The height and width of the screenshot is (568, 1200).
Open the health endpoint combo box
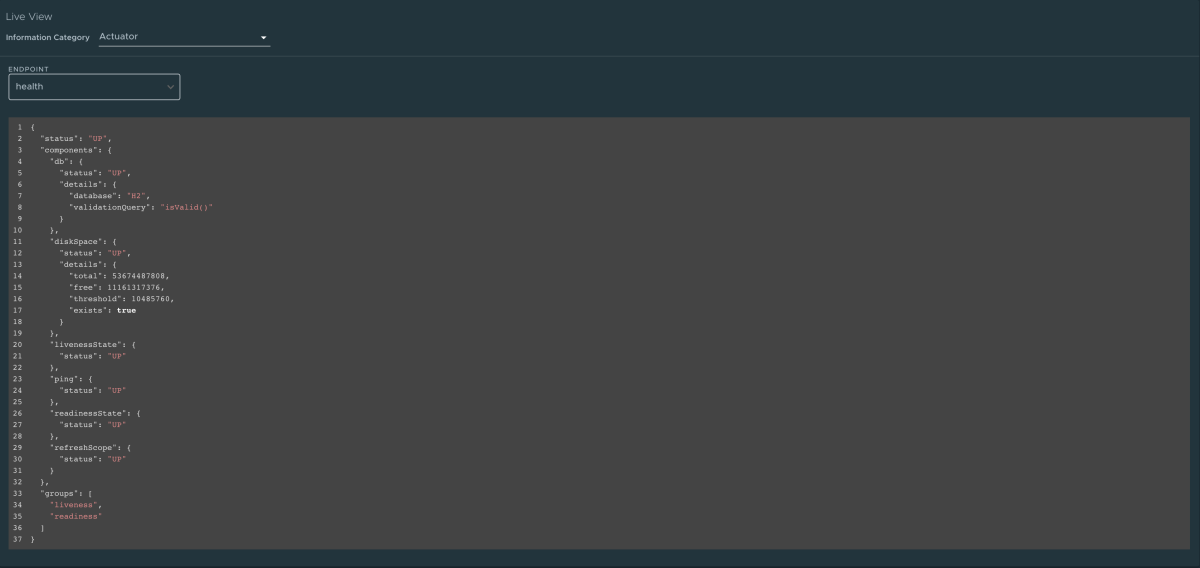tap(94, 87)
